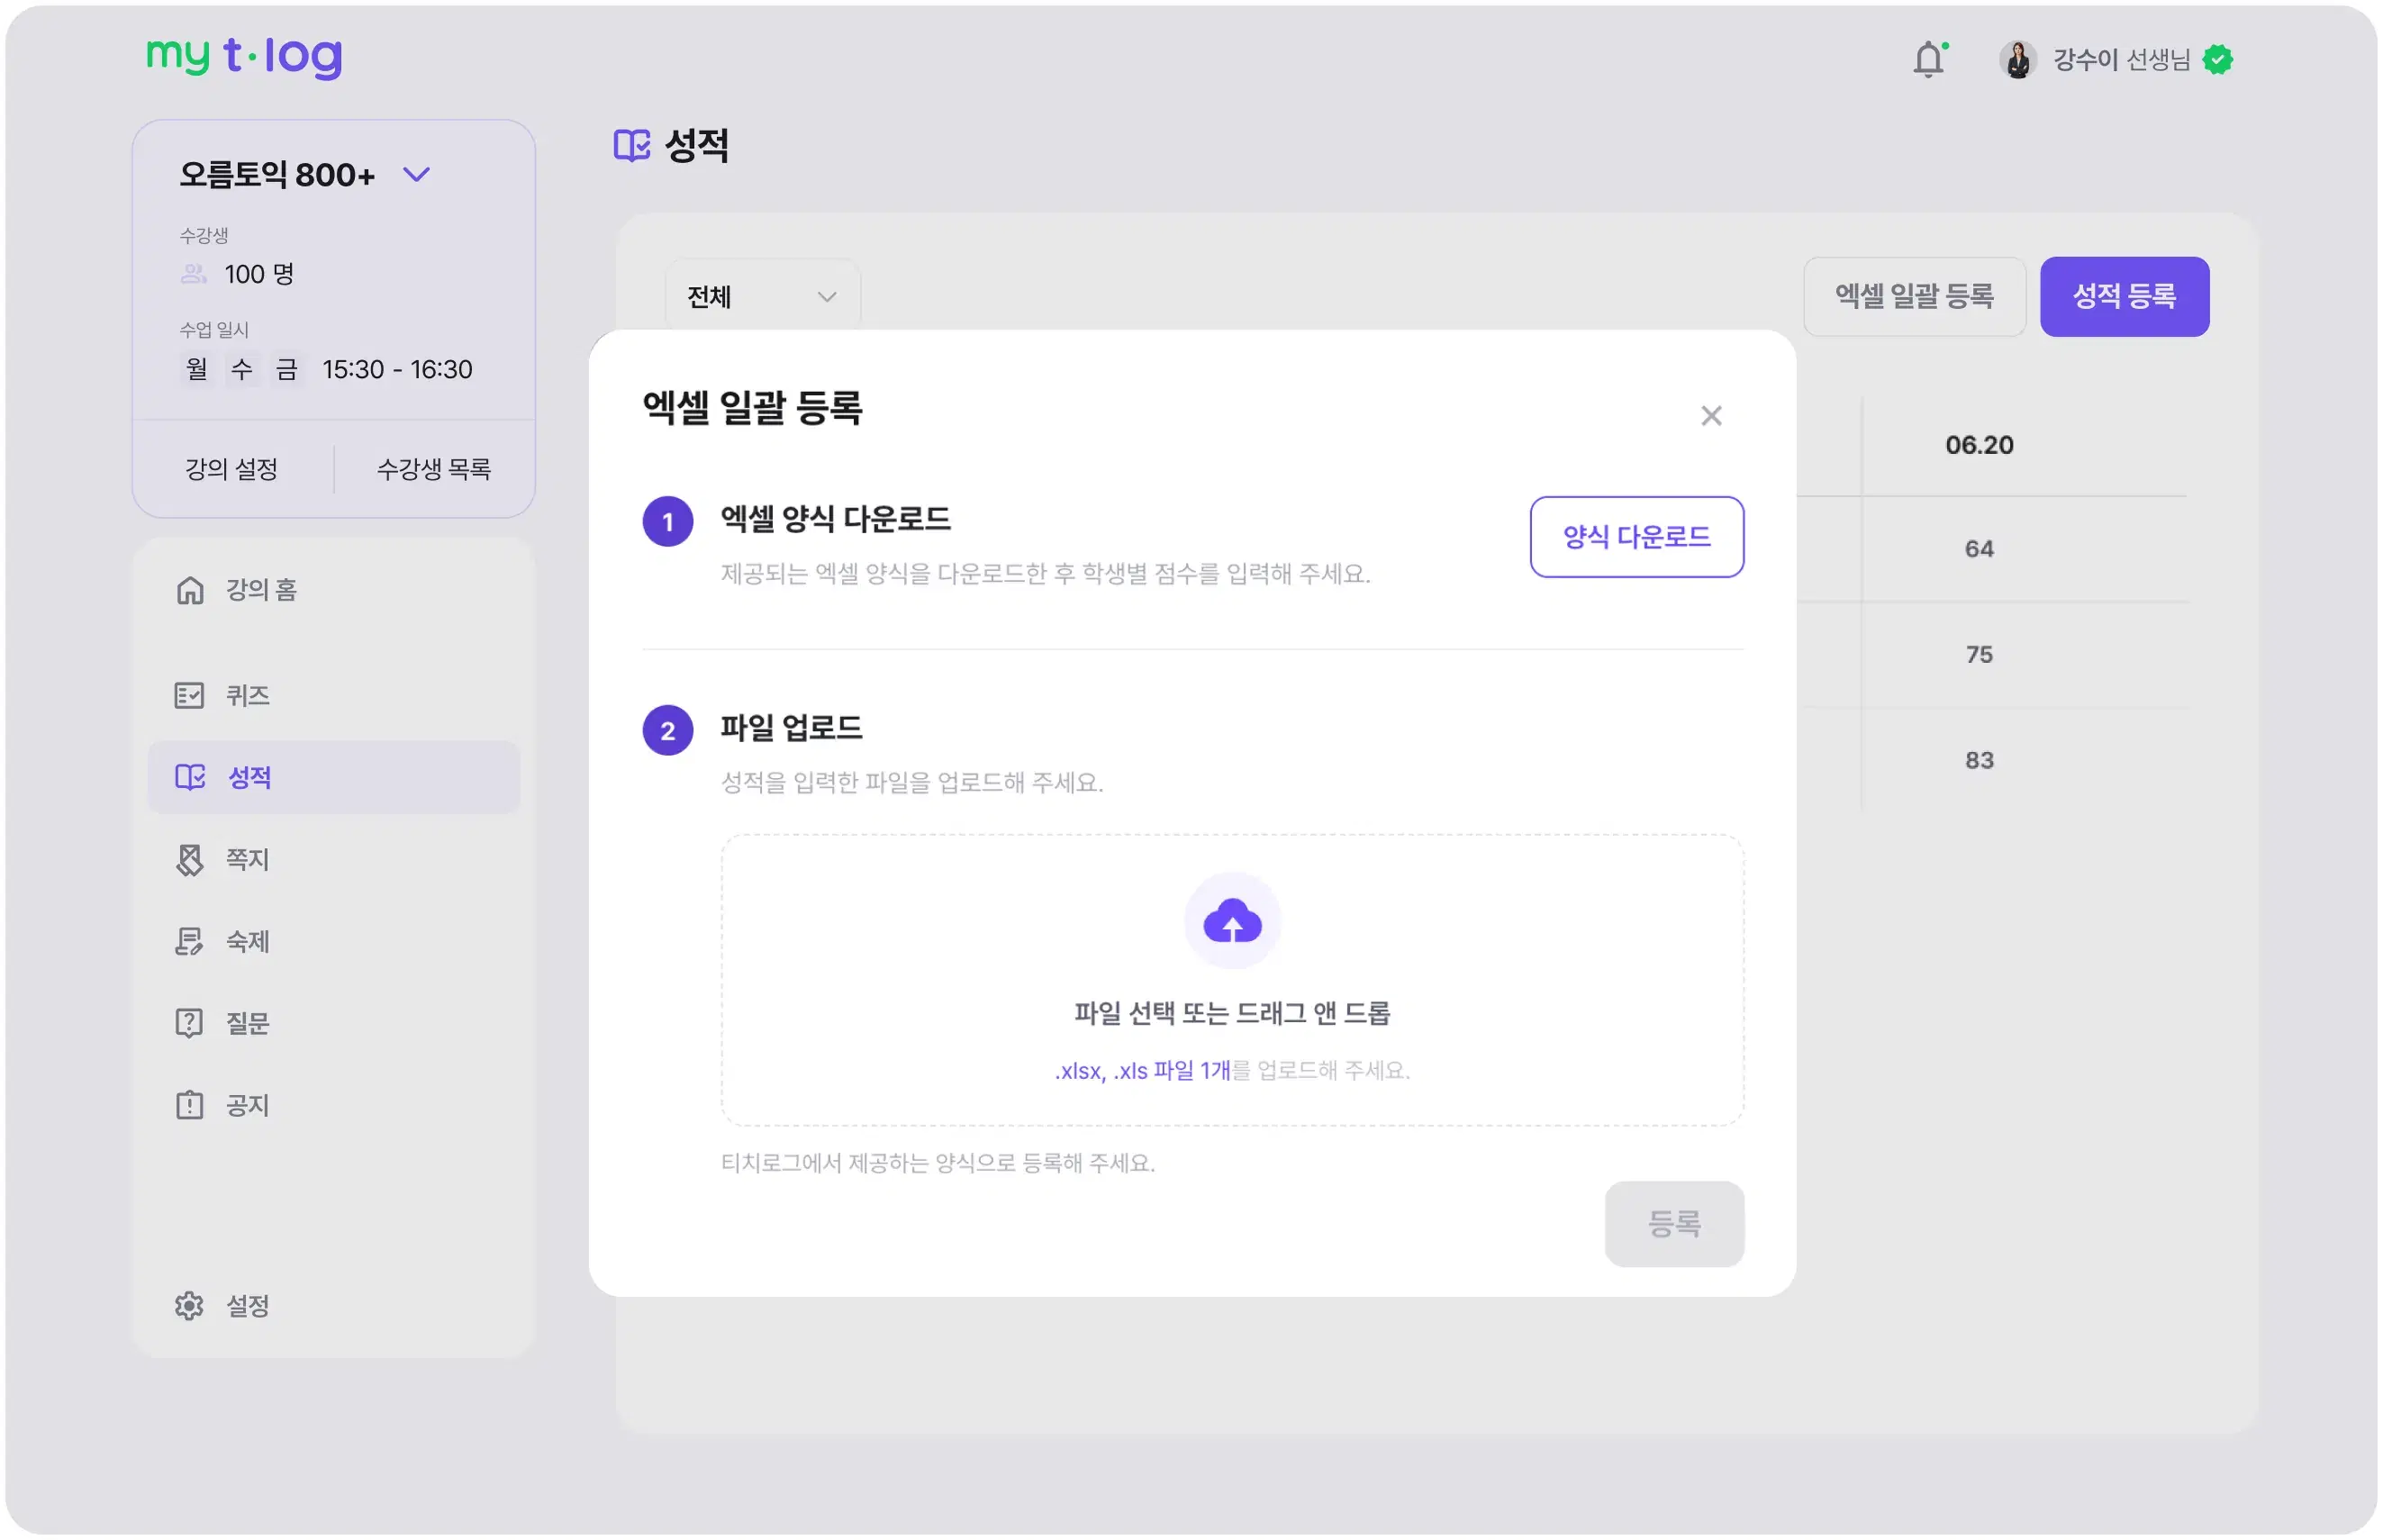Click the 숙제 homework icon

click(x=189, y=941)
